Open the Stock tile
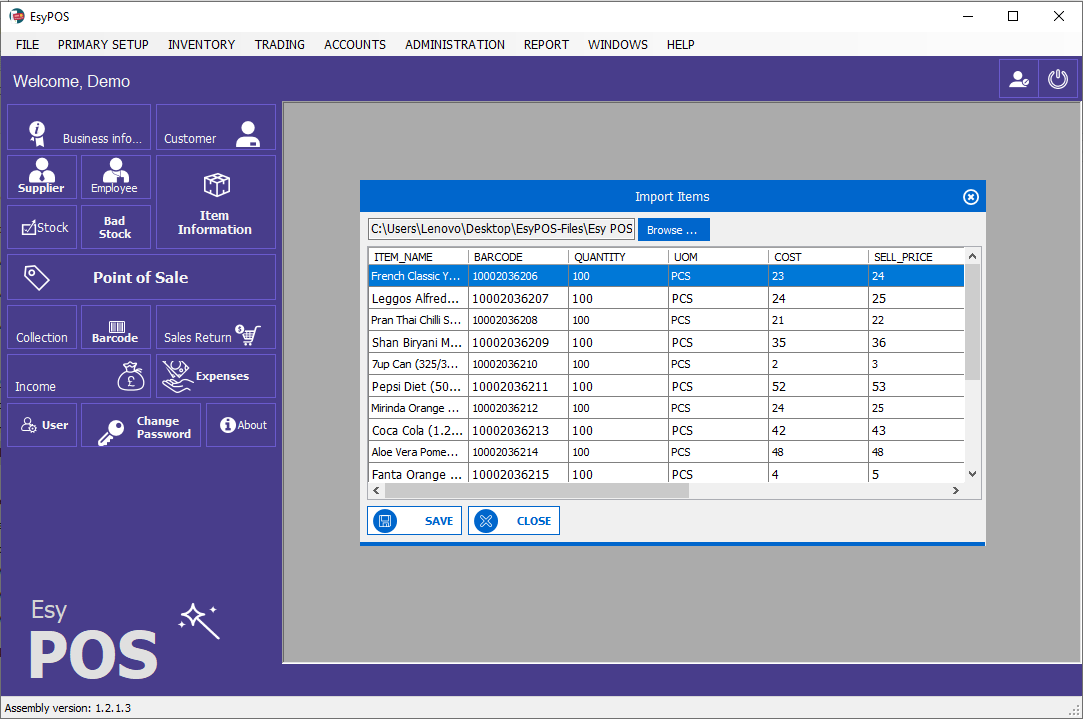 (42, 227)
